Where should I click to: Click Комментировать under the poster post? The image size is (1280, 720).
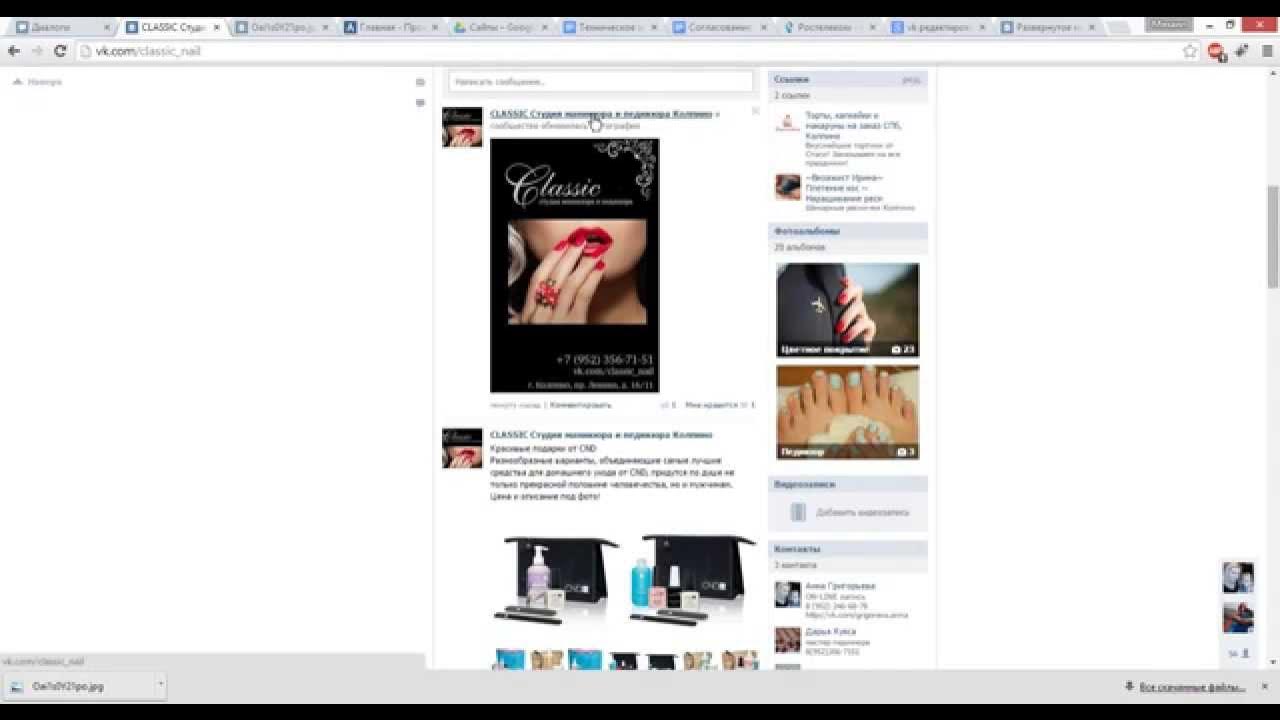coord(581,405)
